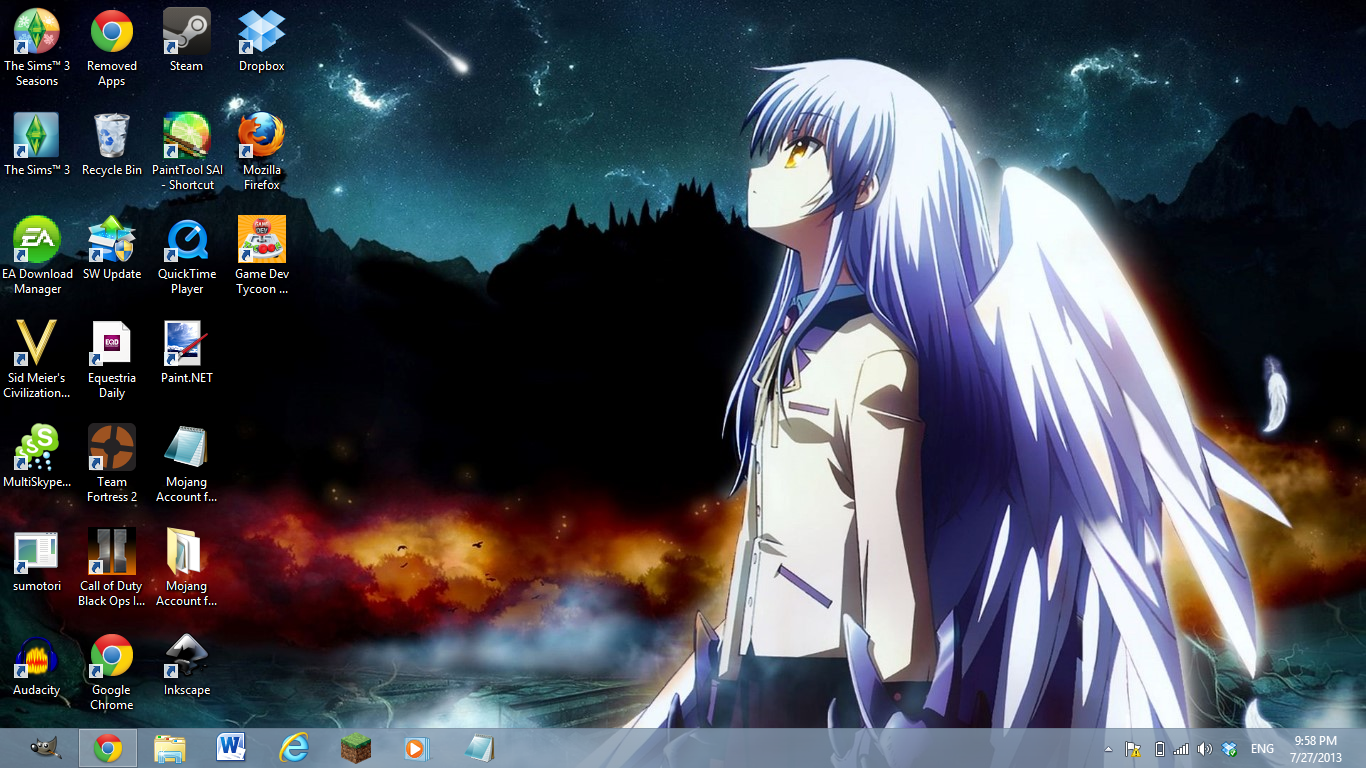This screenshot has width=1366, height=768.
Task: Select the Dropbox desktop shortcut
Action: click(262, 40)
